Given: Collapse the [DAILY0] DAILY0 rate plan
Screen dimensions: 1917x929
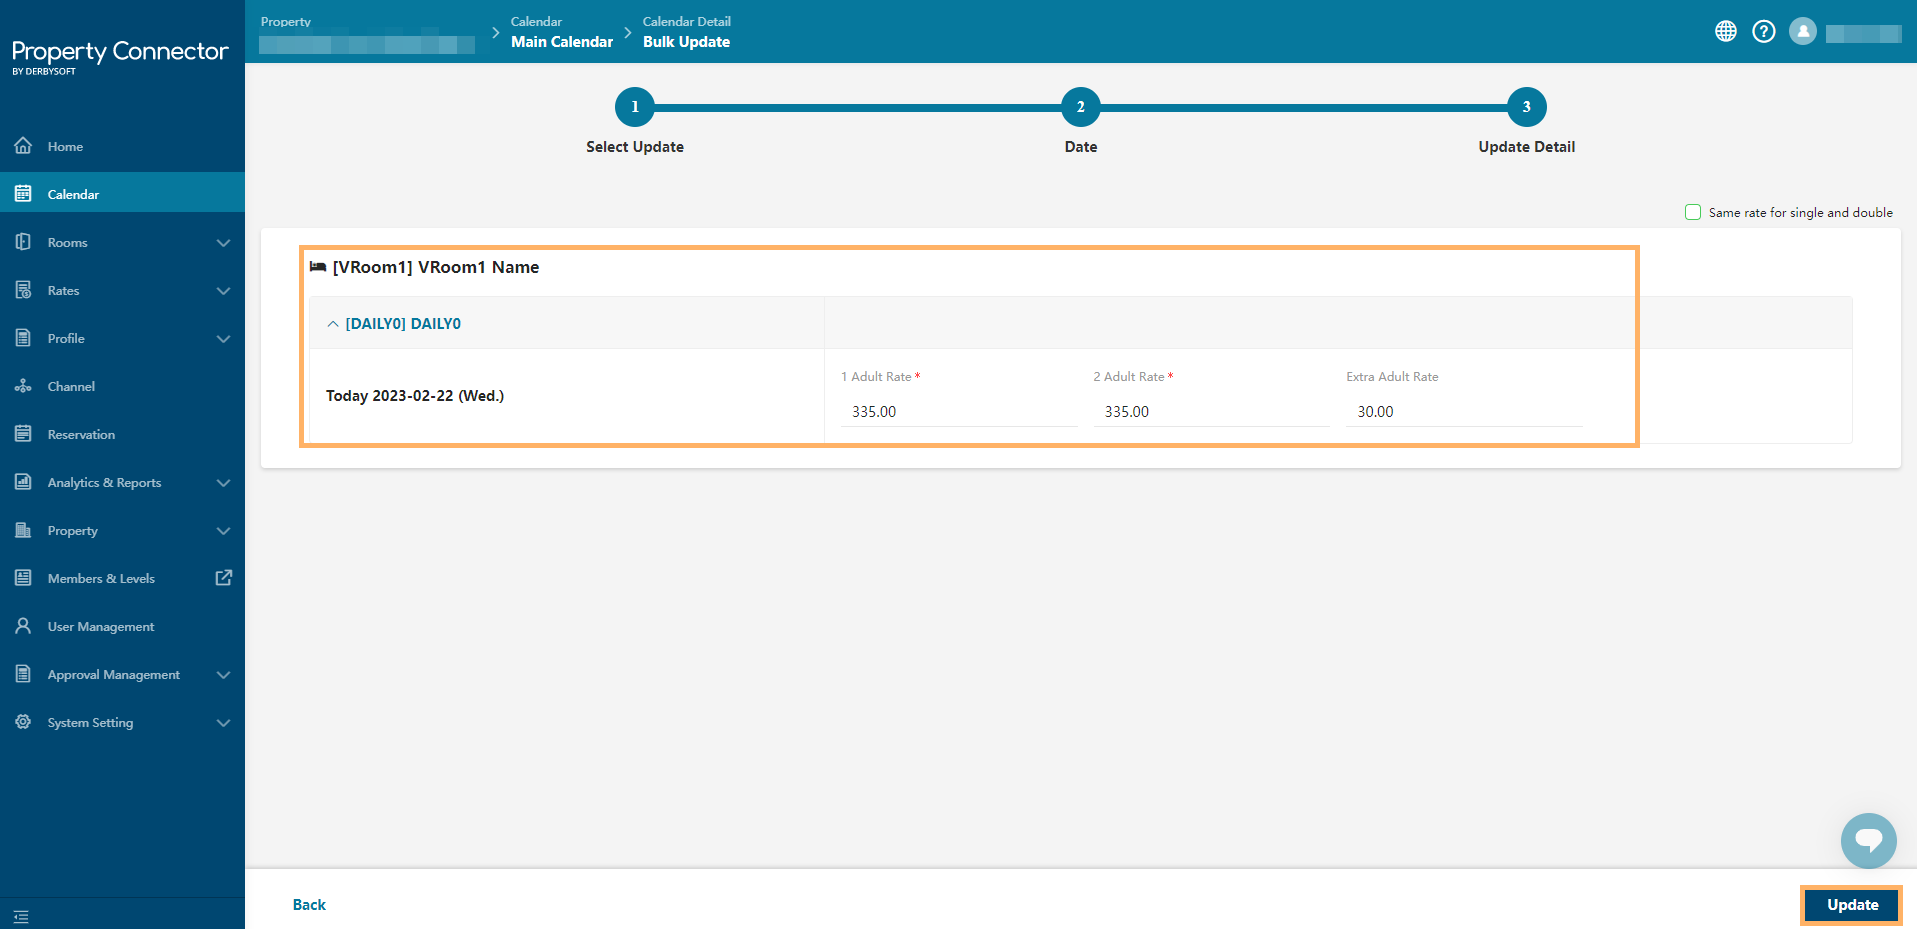Looking at the screenshot, I should pos(333,324).
